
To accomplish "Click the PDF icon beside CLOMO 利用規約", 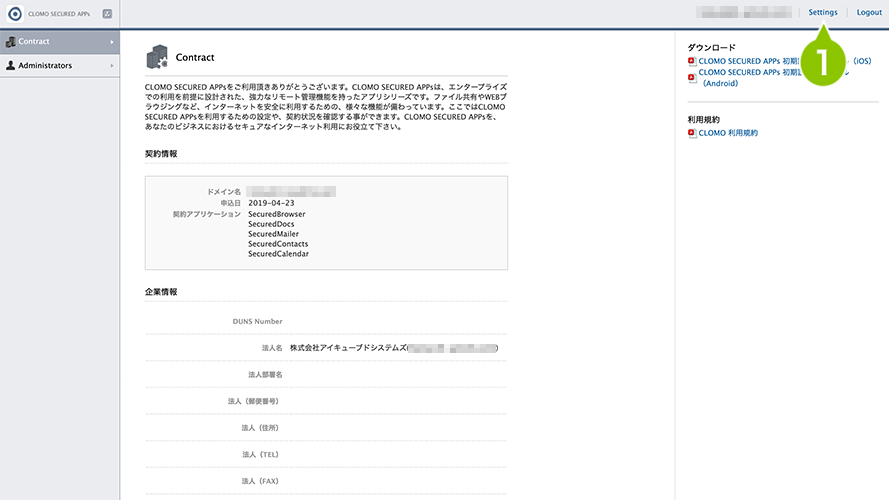I will coord(692,133).
